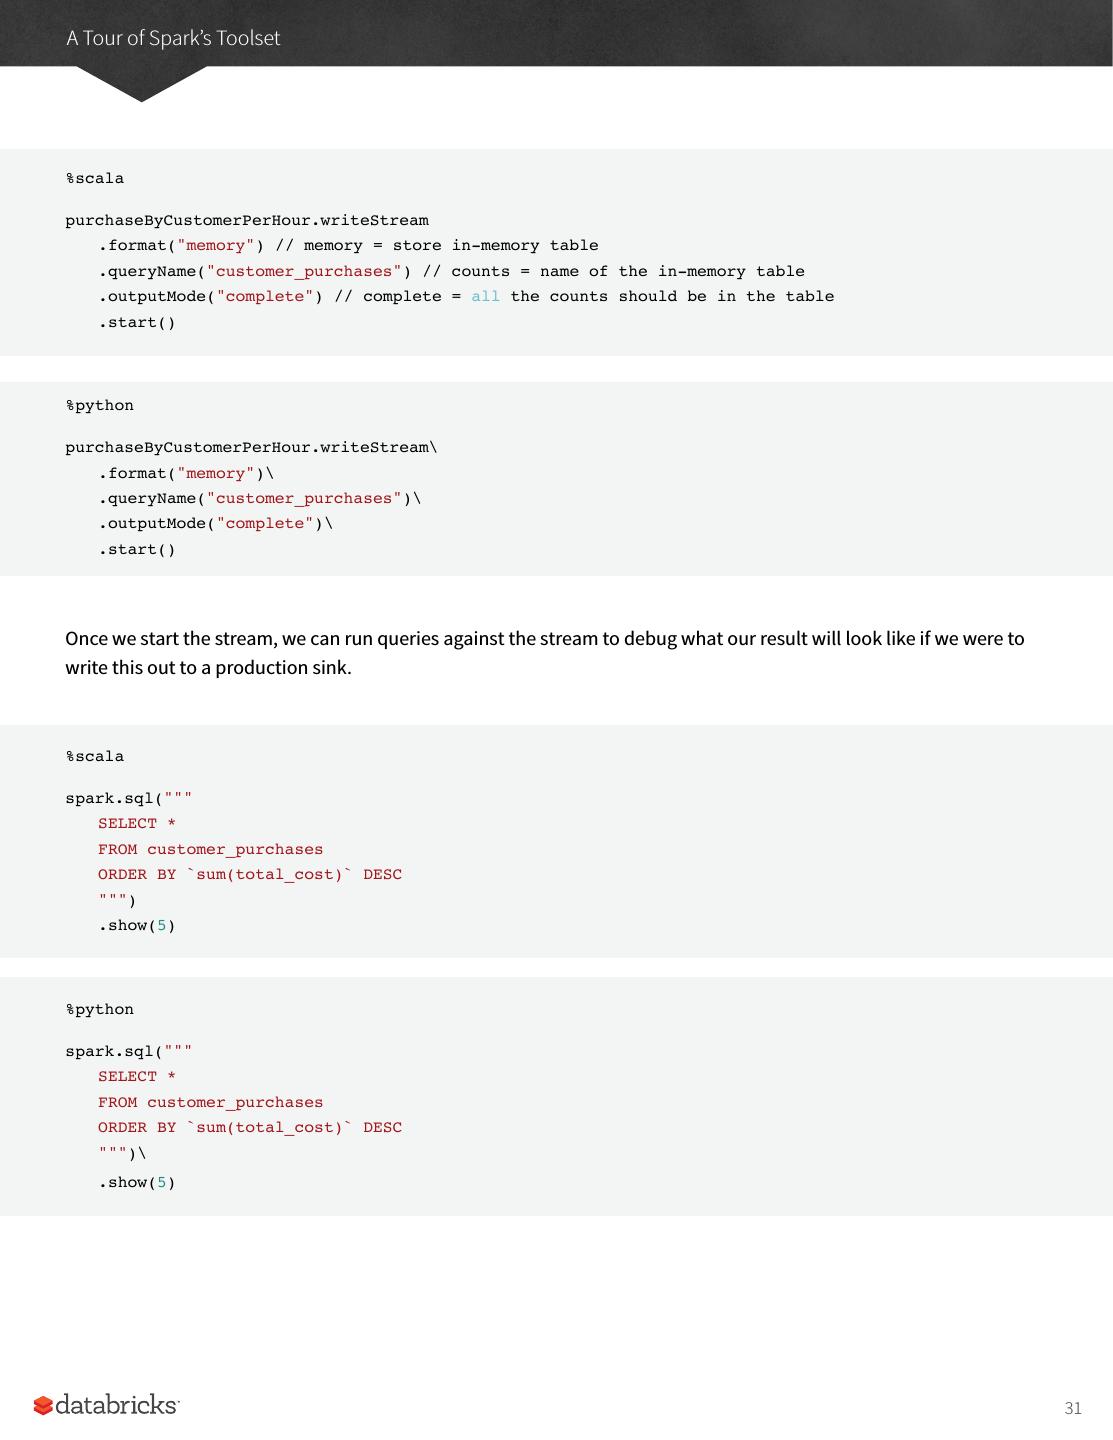Click .show(5) in the Scala spark.sql block
Viewport: 1113px width, 1440px height.
coord(137,925)
